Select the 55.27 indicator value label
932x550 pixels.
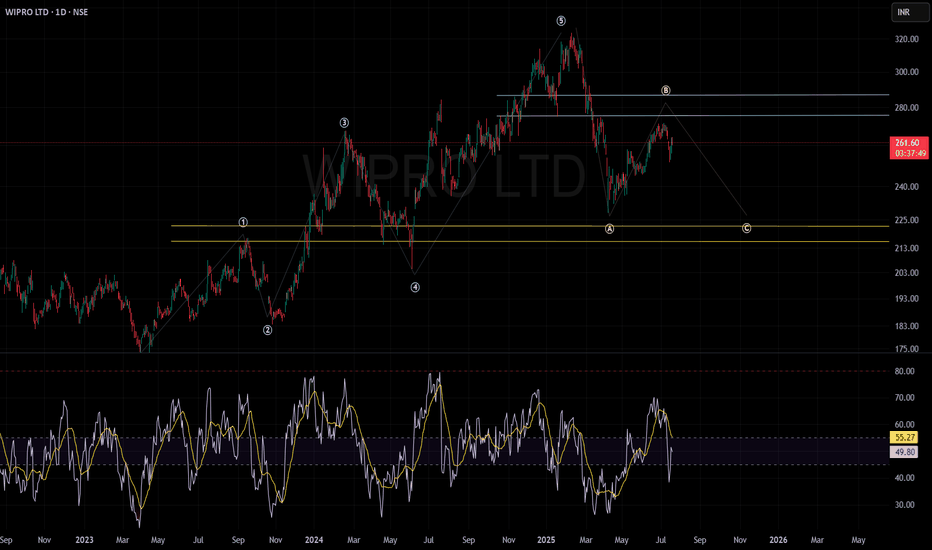click(x=905, y=438)
